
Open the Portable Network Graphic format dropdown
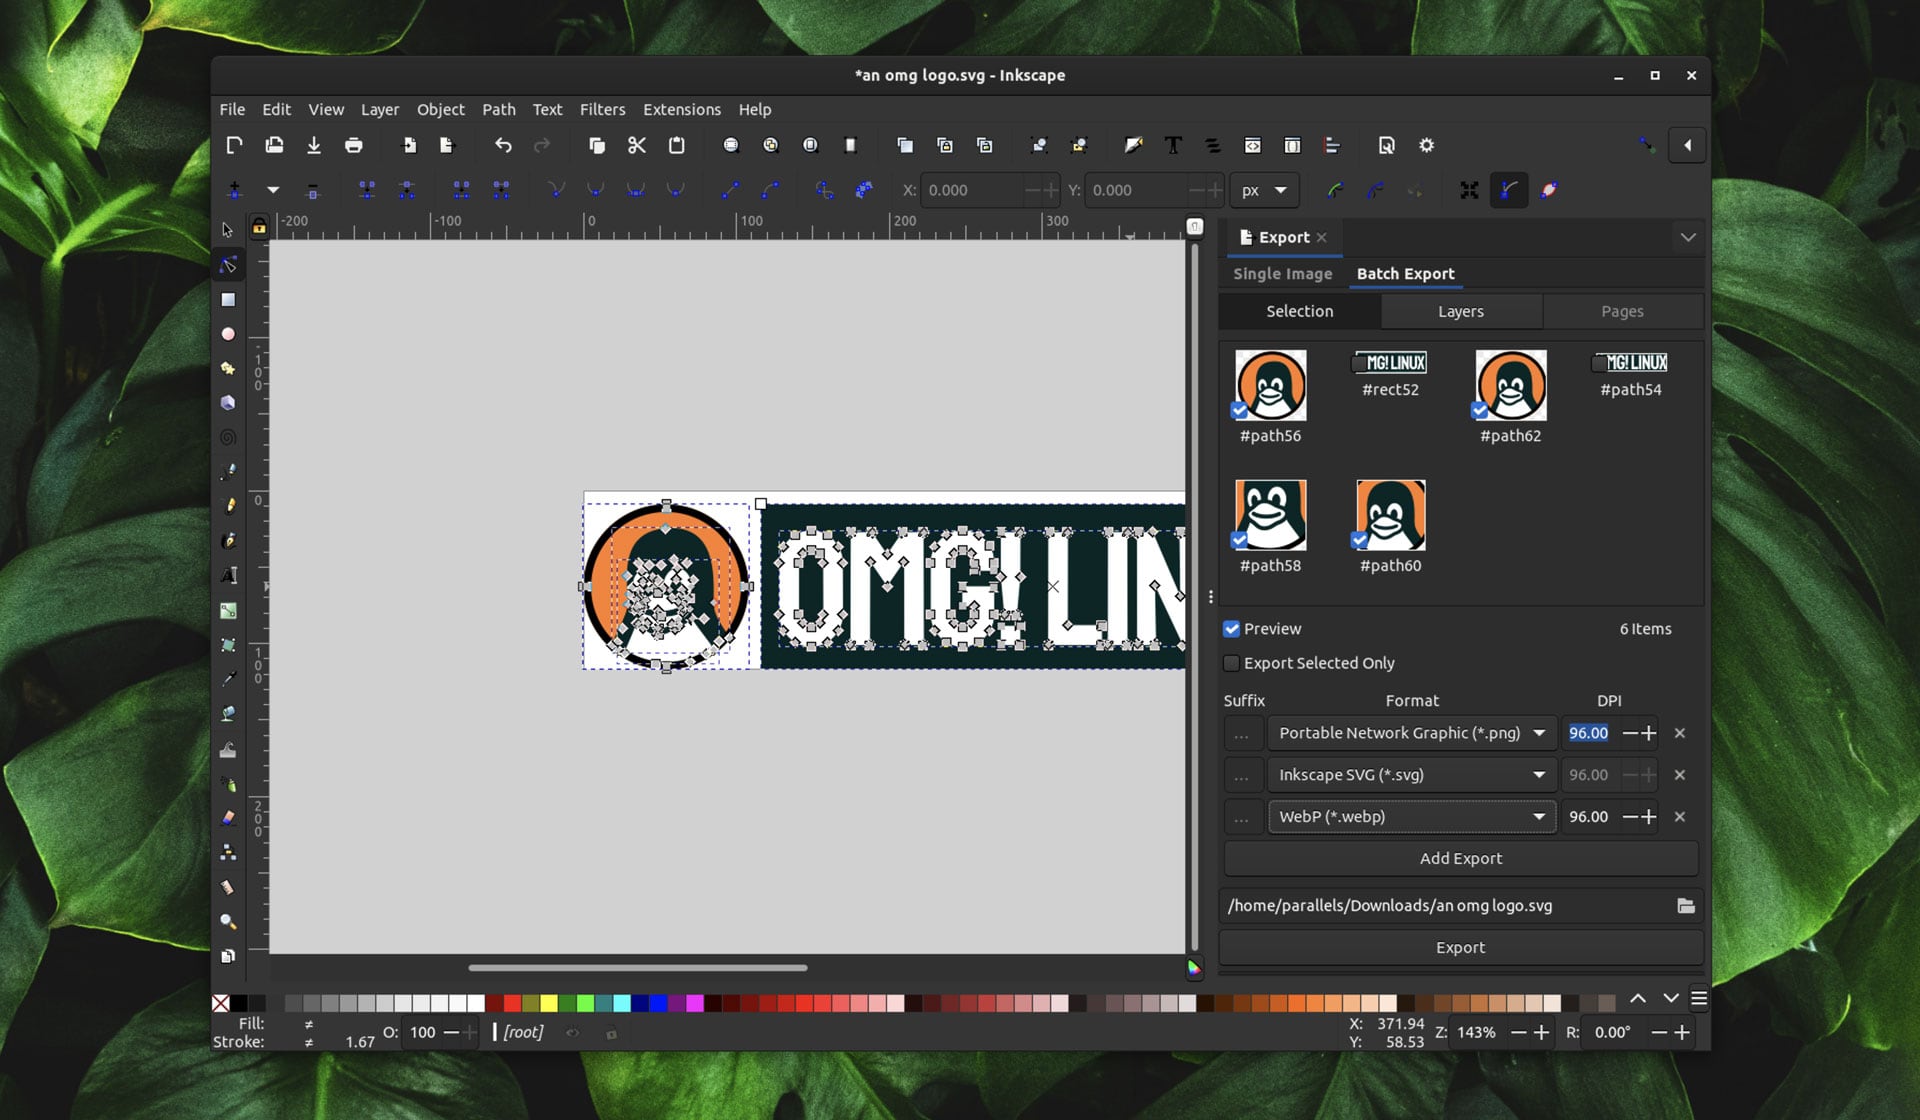[1412, 733]
